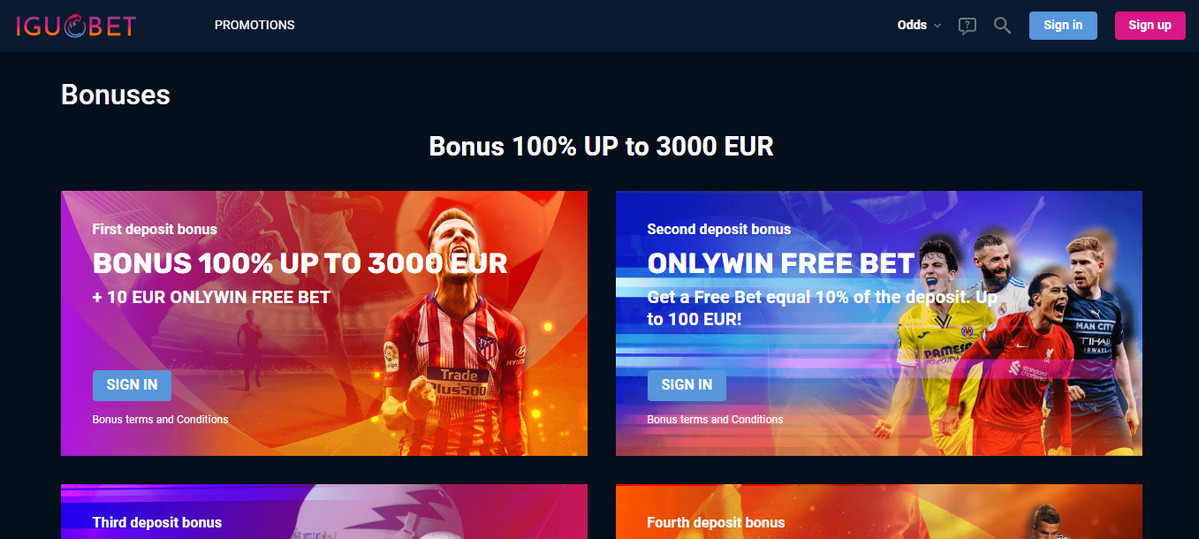Click the BONUS 100% UP TO 3000 EUR title

300,264
